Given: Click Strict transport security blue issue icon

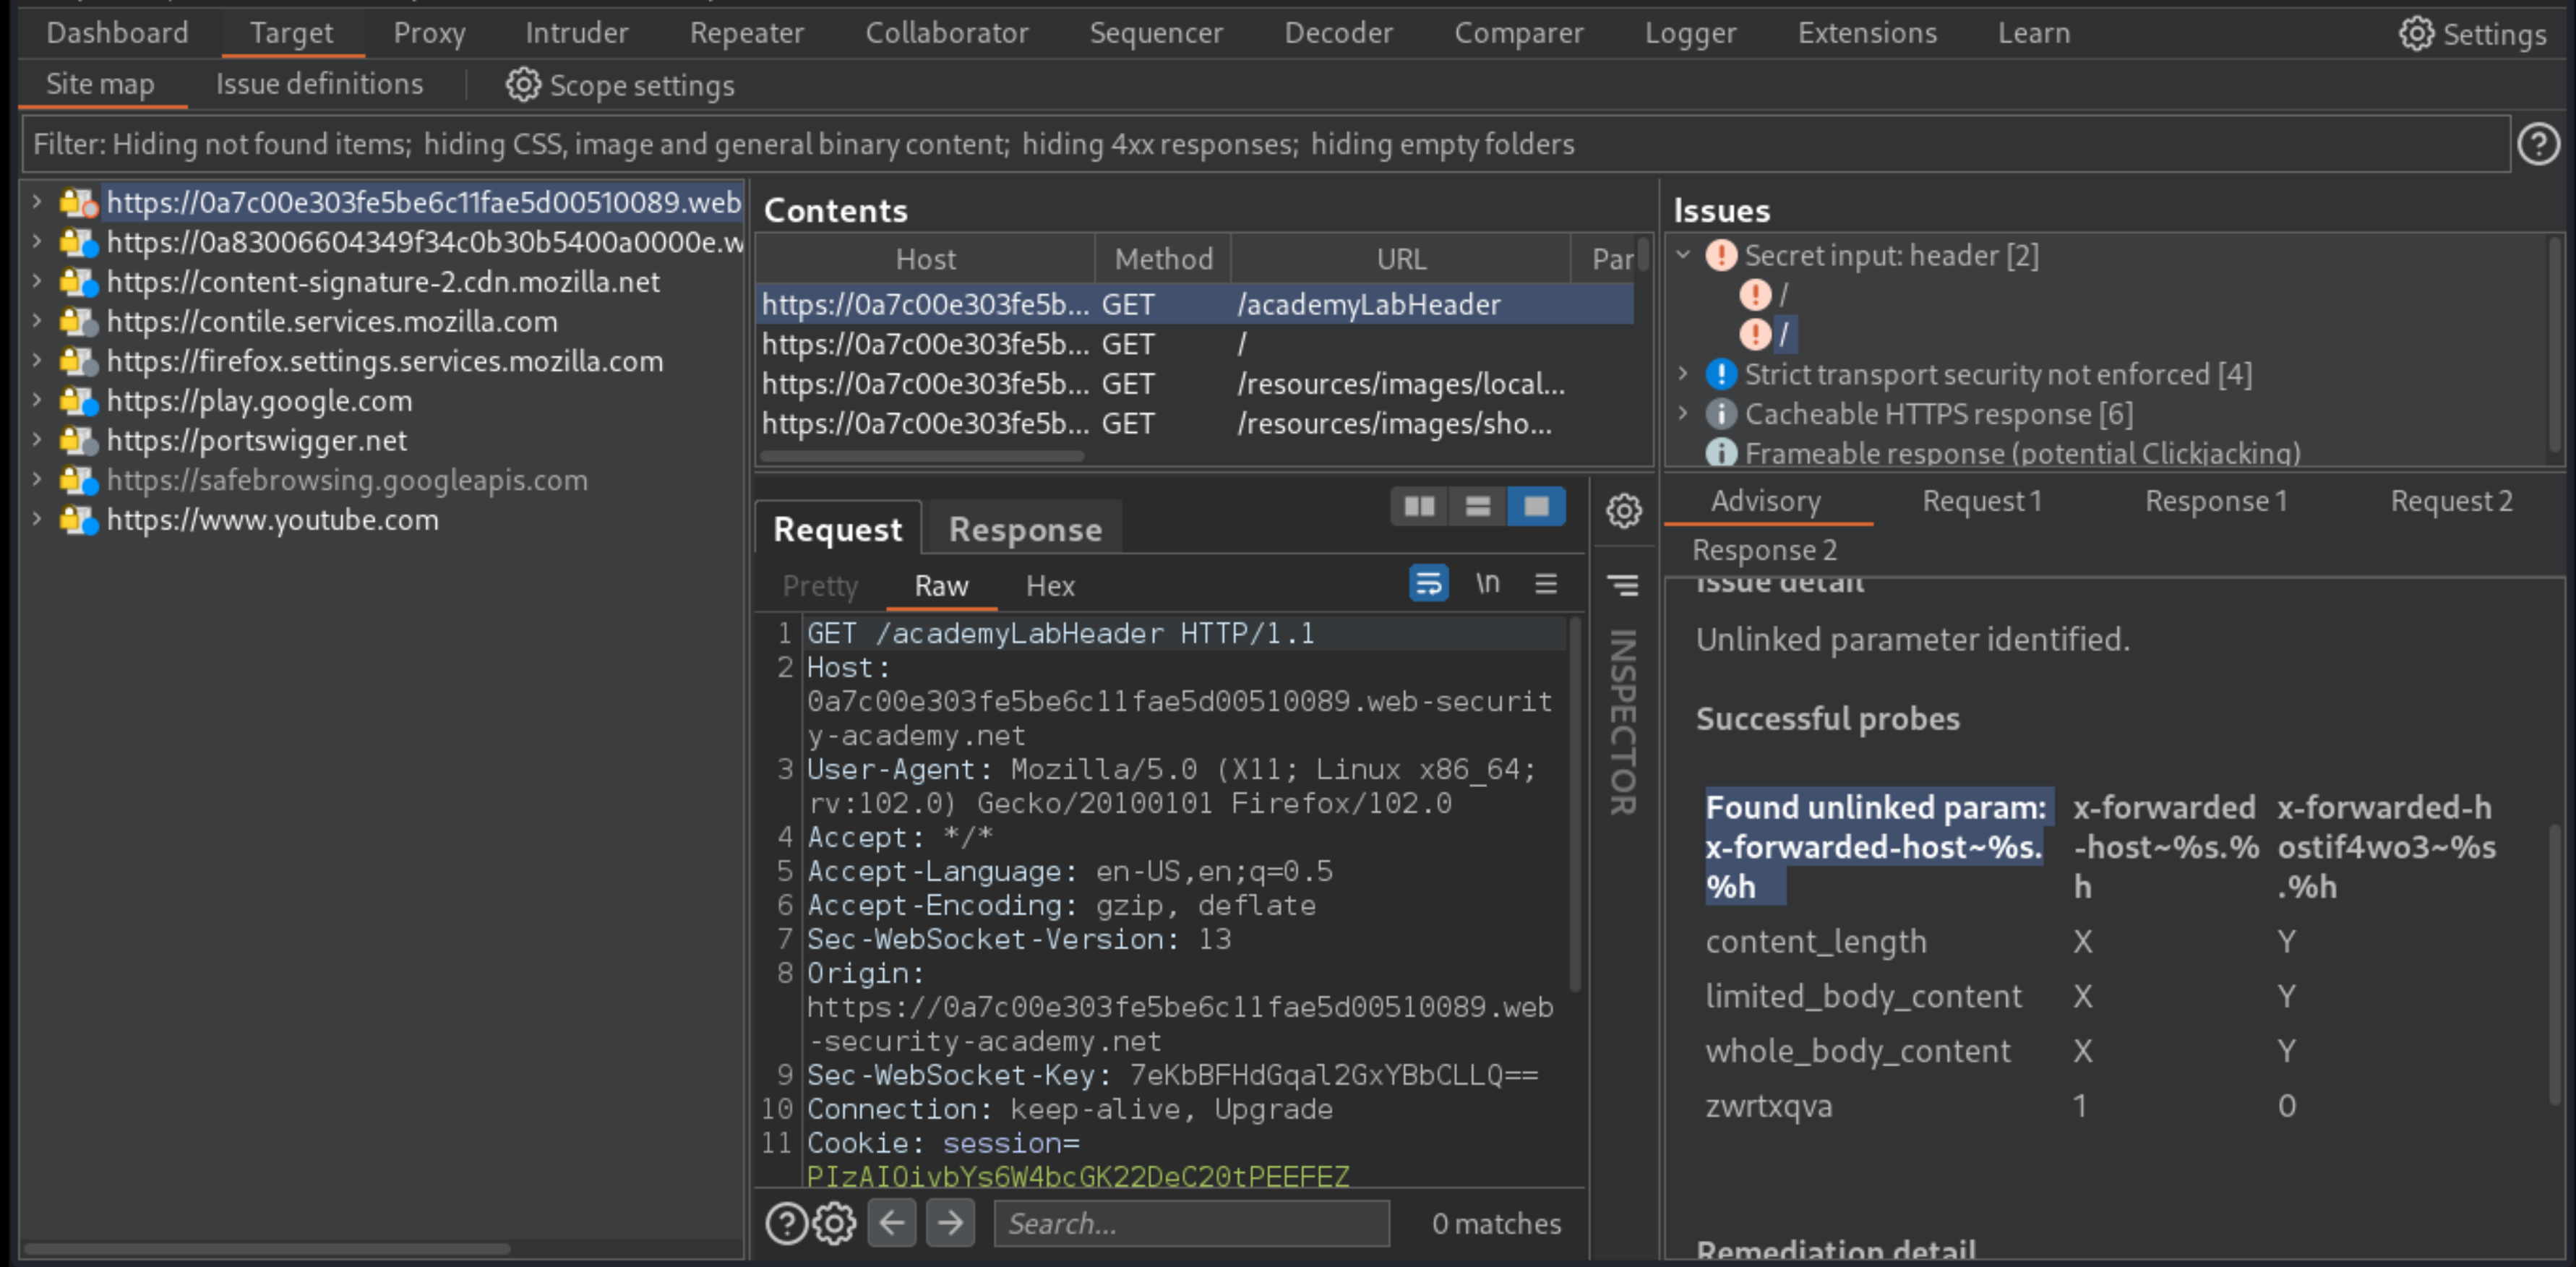Looking at the screenshot, I should (x=1721, y=375).
